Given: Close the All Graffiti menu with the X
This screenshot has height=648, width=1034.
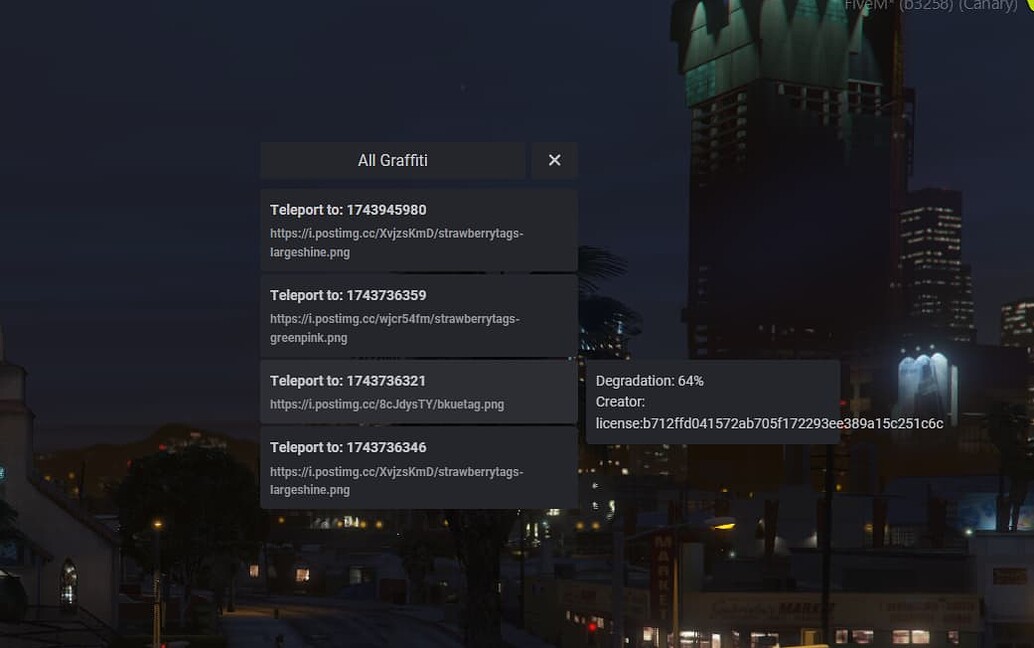Looking at the screenshot, I should (554, 160).
